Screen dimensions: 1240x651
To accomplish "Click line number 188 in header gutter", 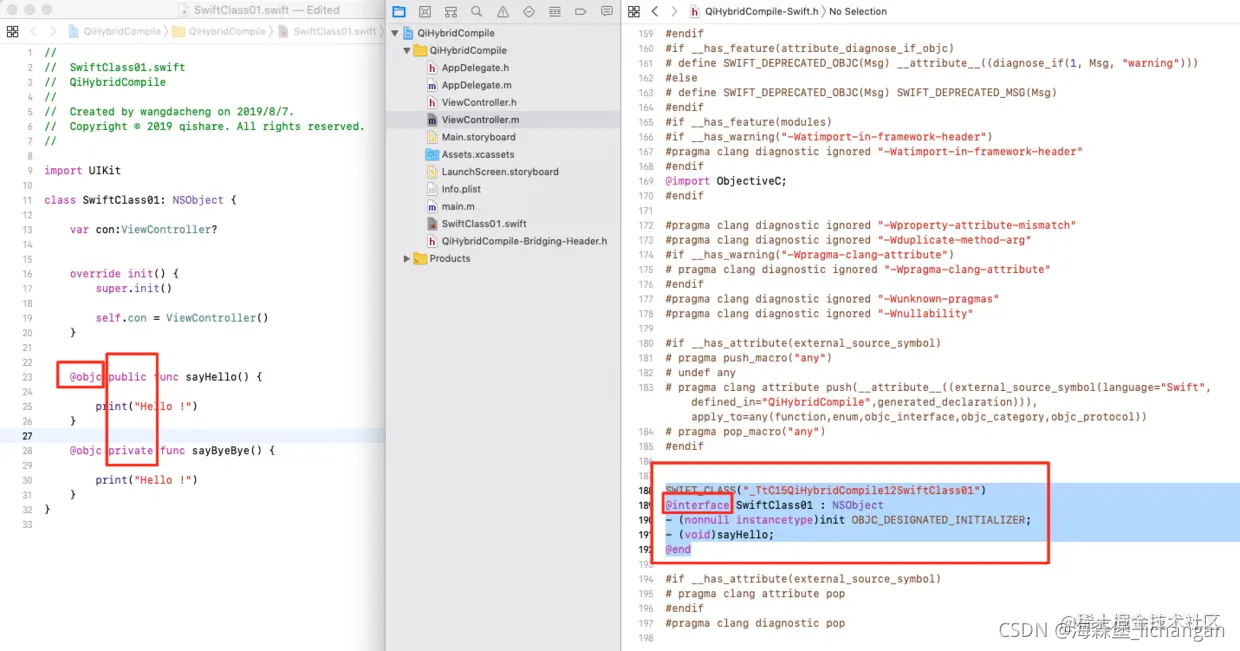I will click(x=644, y=491).
